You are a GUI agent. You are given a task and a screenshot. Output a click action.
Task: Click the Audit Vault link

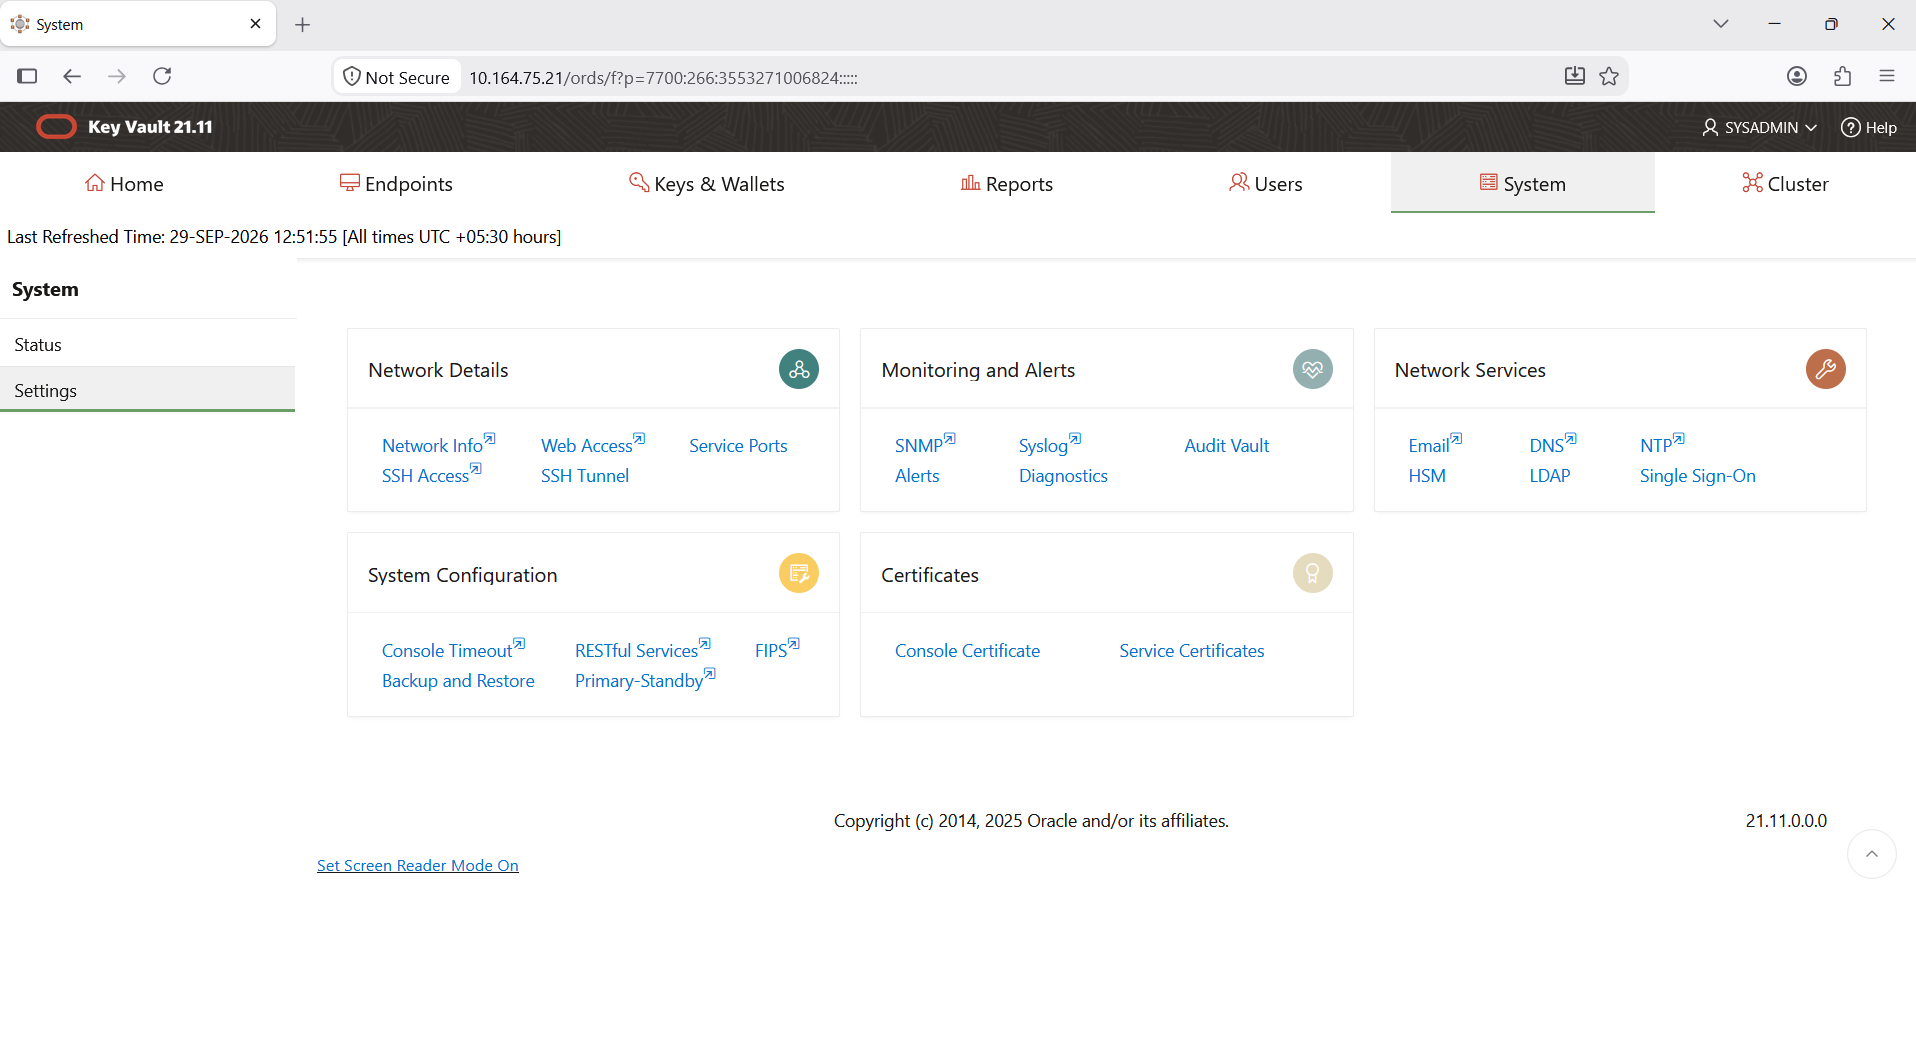pos(1226,446)
